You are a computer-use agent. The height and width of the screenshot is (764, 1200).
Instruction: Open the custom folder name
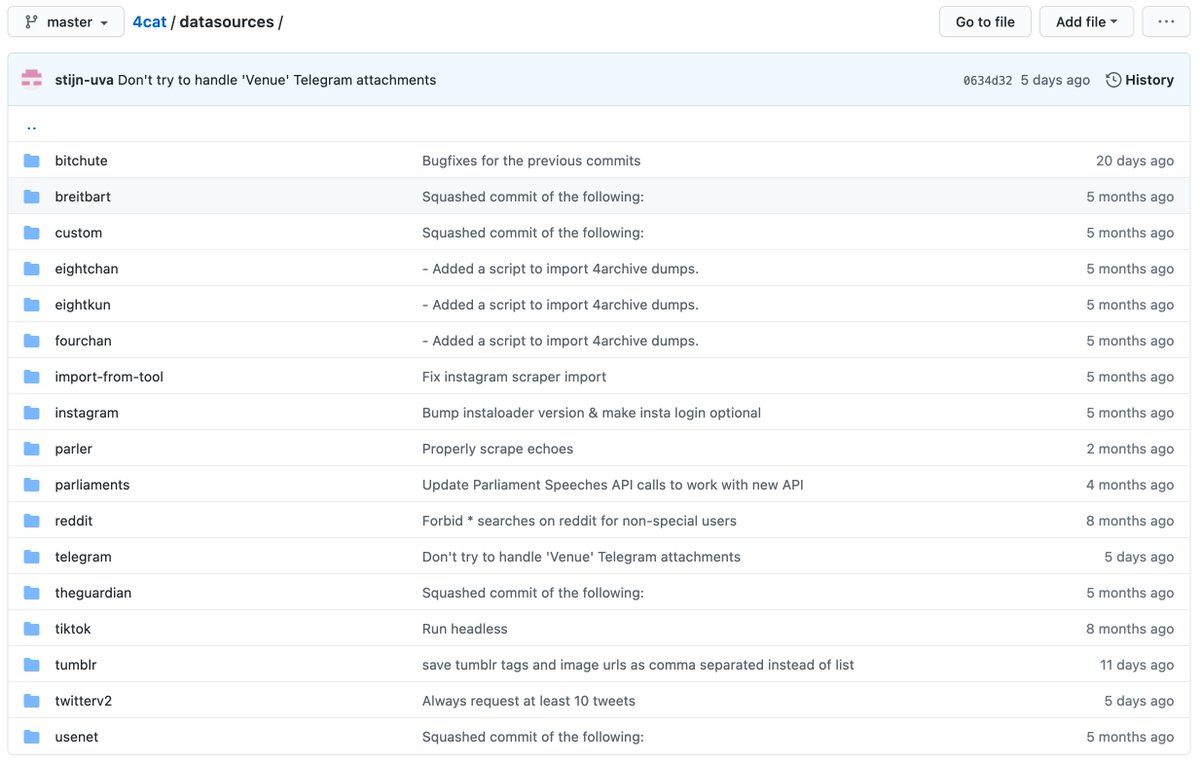(78, 233)
